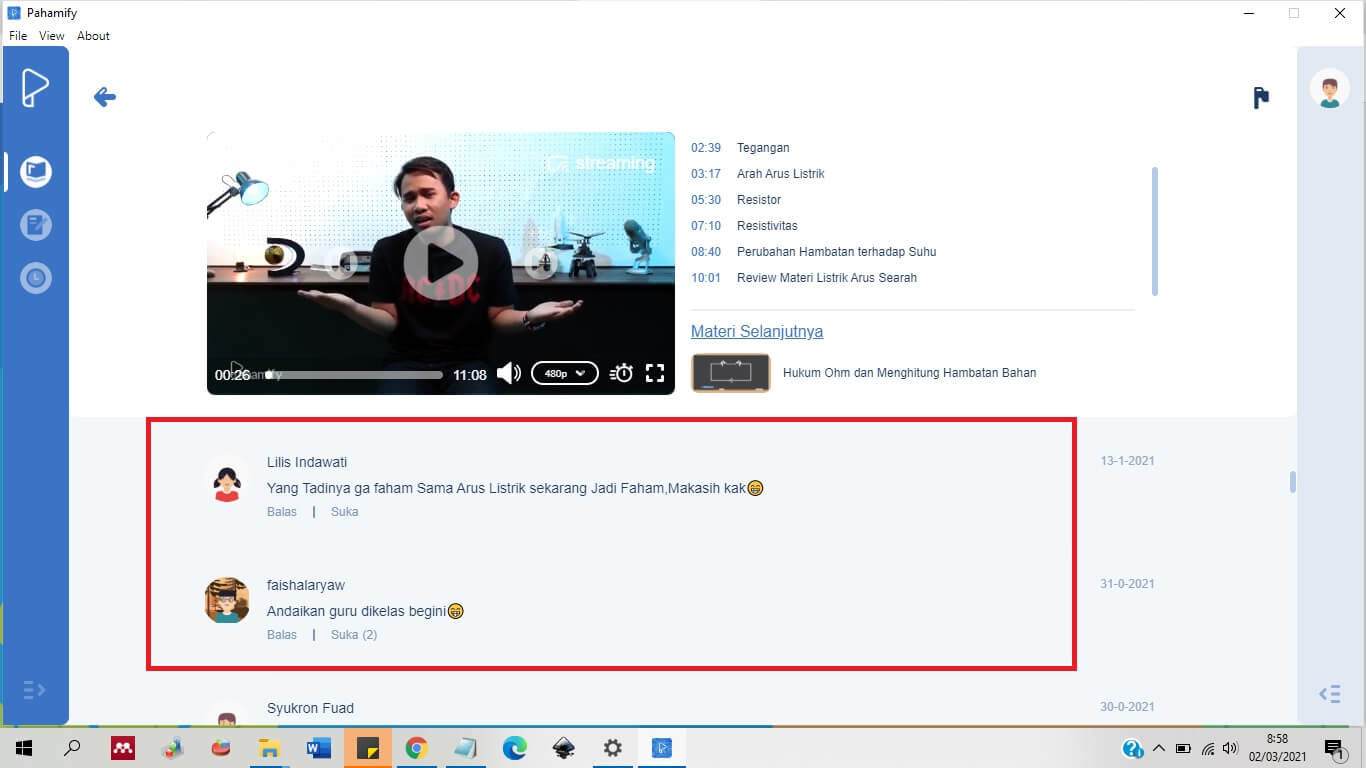Mute the video with the speaker icon
Viewport: 1366px width, 768px height.
tap(509, 374)
